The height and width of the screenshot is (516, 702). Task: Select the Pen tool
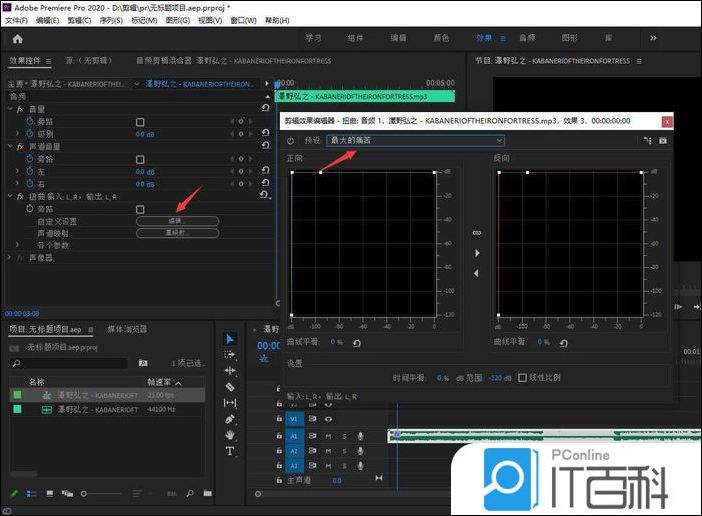point(229,419)
